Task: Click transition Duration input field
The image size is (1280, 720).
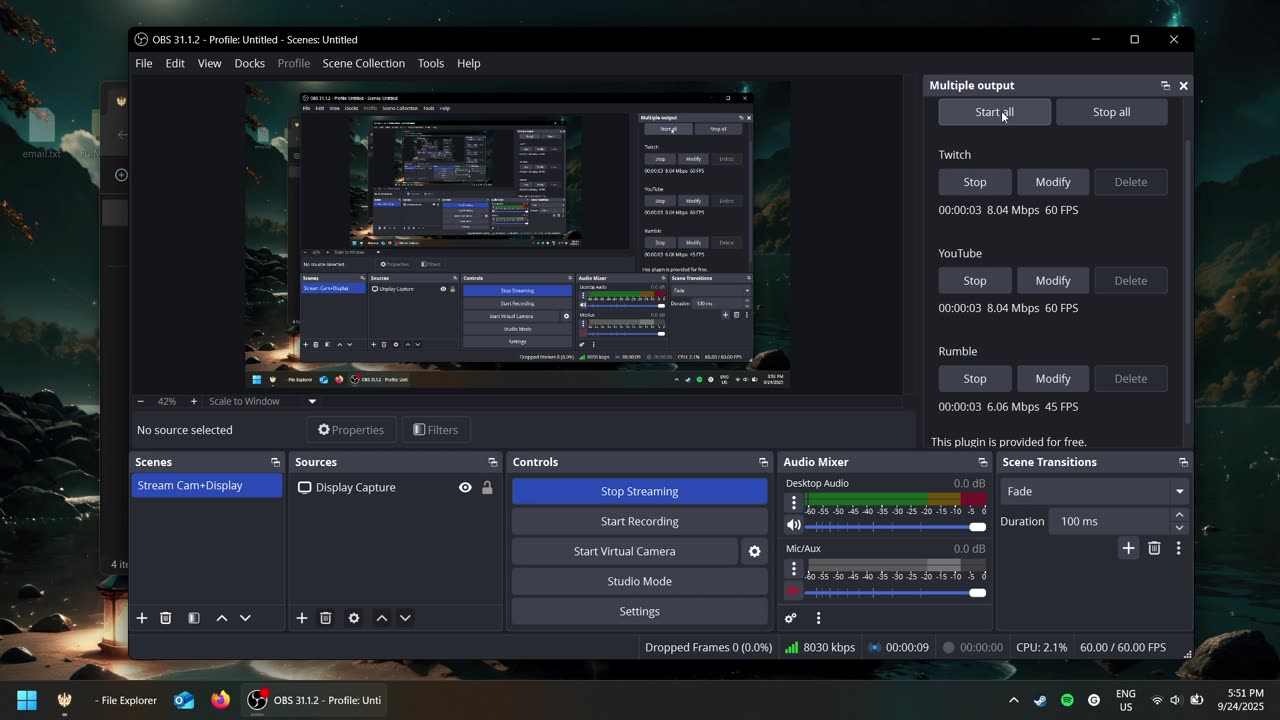Action: (1108, 521)
